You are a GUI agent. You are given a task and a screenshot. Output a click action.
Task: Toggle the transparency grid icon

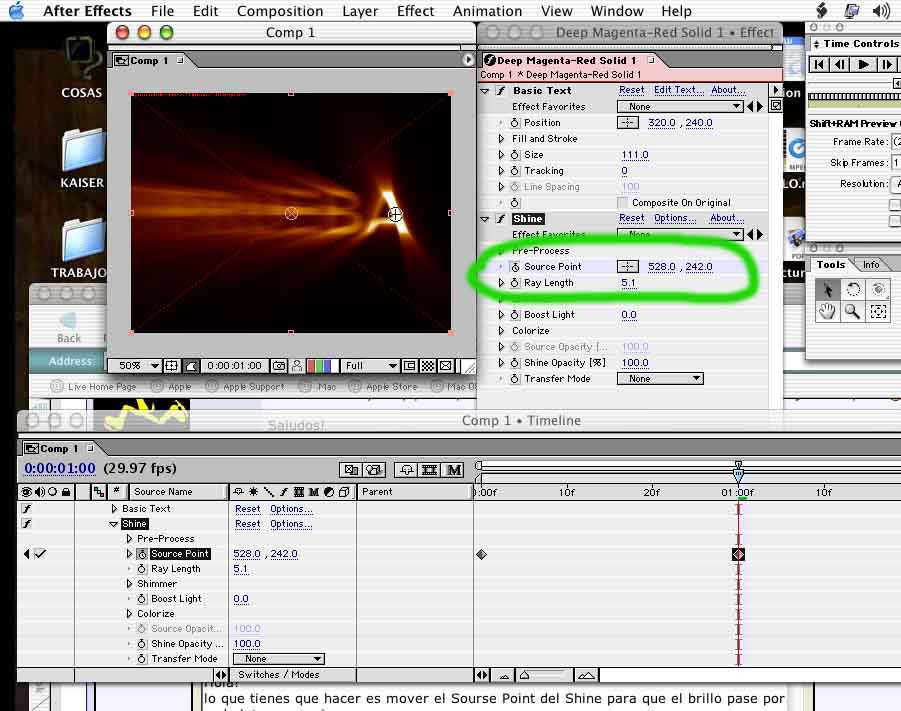pyautogui.click(x=428, y=366)
